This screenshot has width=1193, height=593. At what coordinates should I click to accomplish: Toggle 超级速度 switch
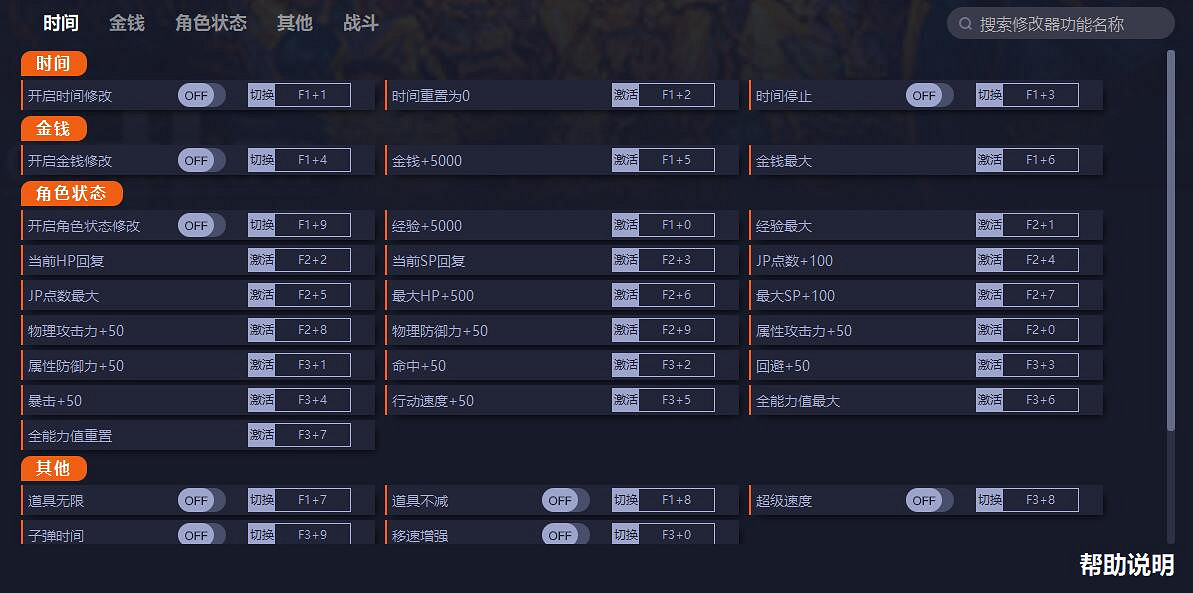(x=929, y=500)
